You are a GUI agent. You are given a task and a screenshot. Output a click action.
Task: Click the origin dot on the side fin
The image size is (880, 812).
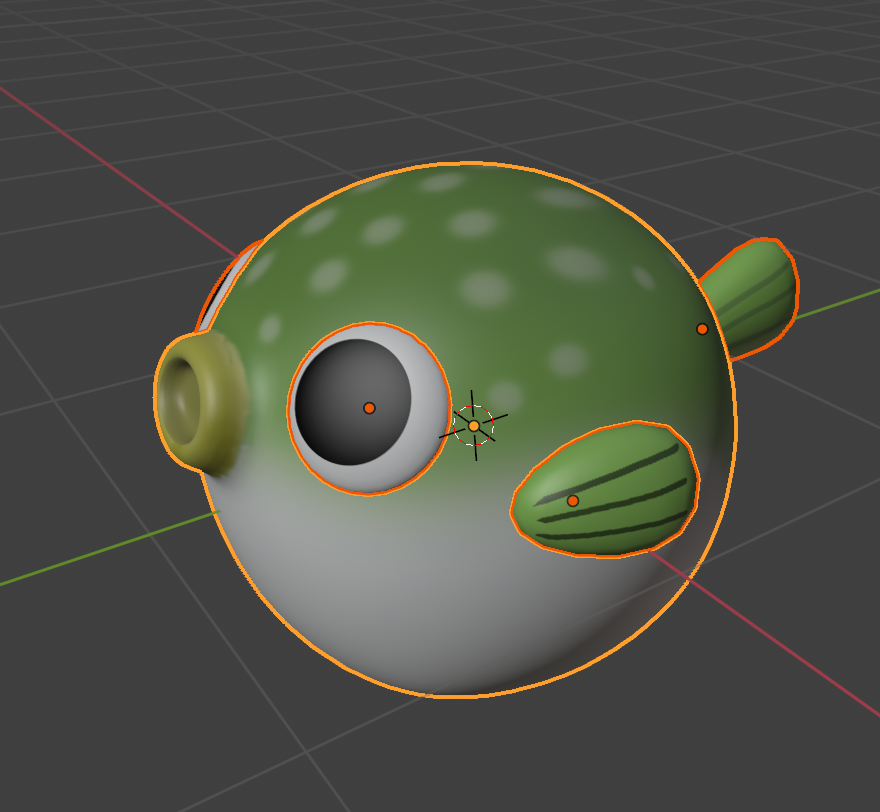pos(573,501)
